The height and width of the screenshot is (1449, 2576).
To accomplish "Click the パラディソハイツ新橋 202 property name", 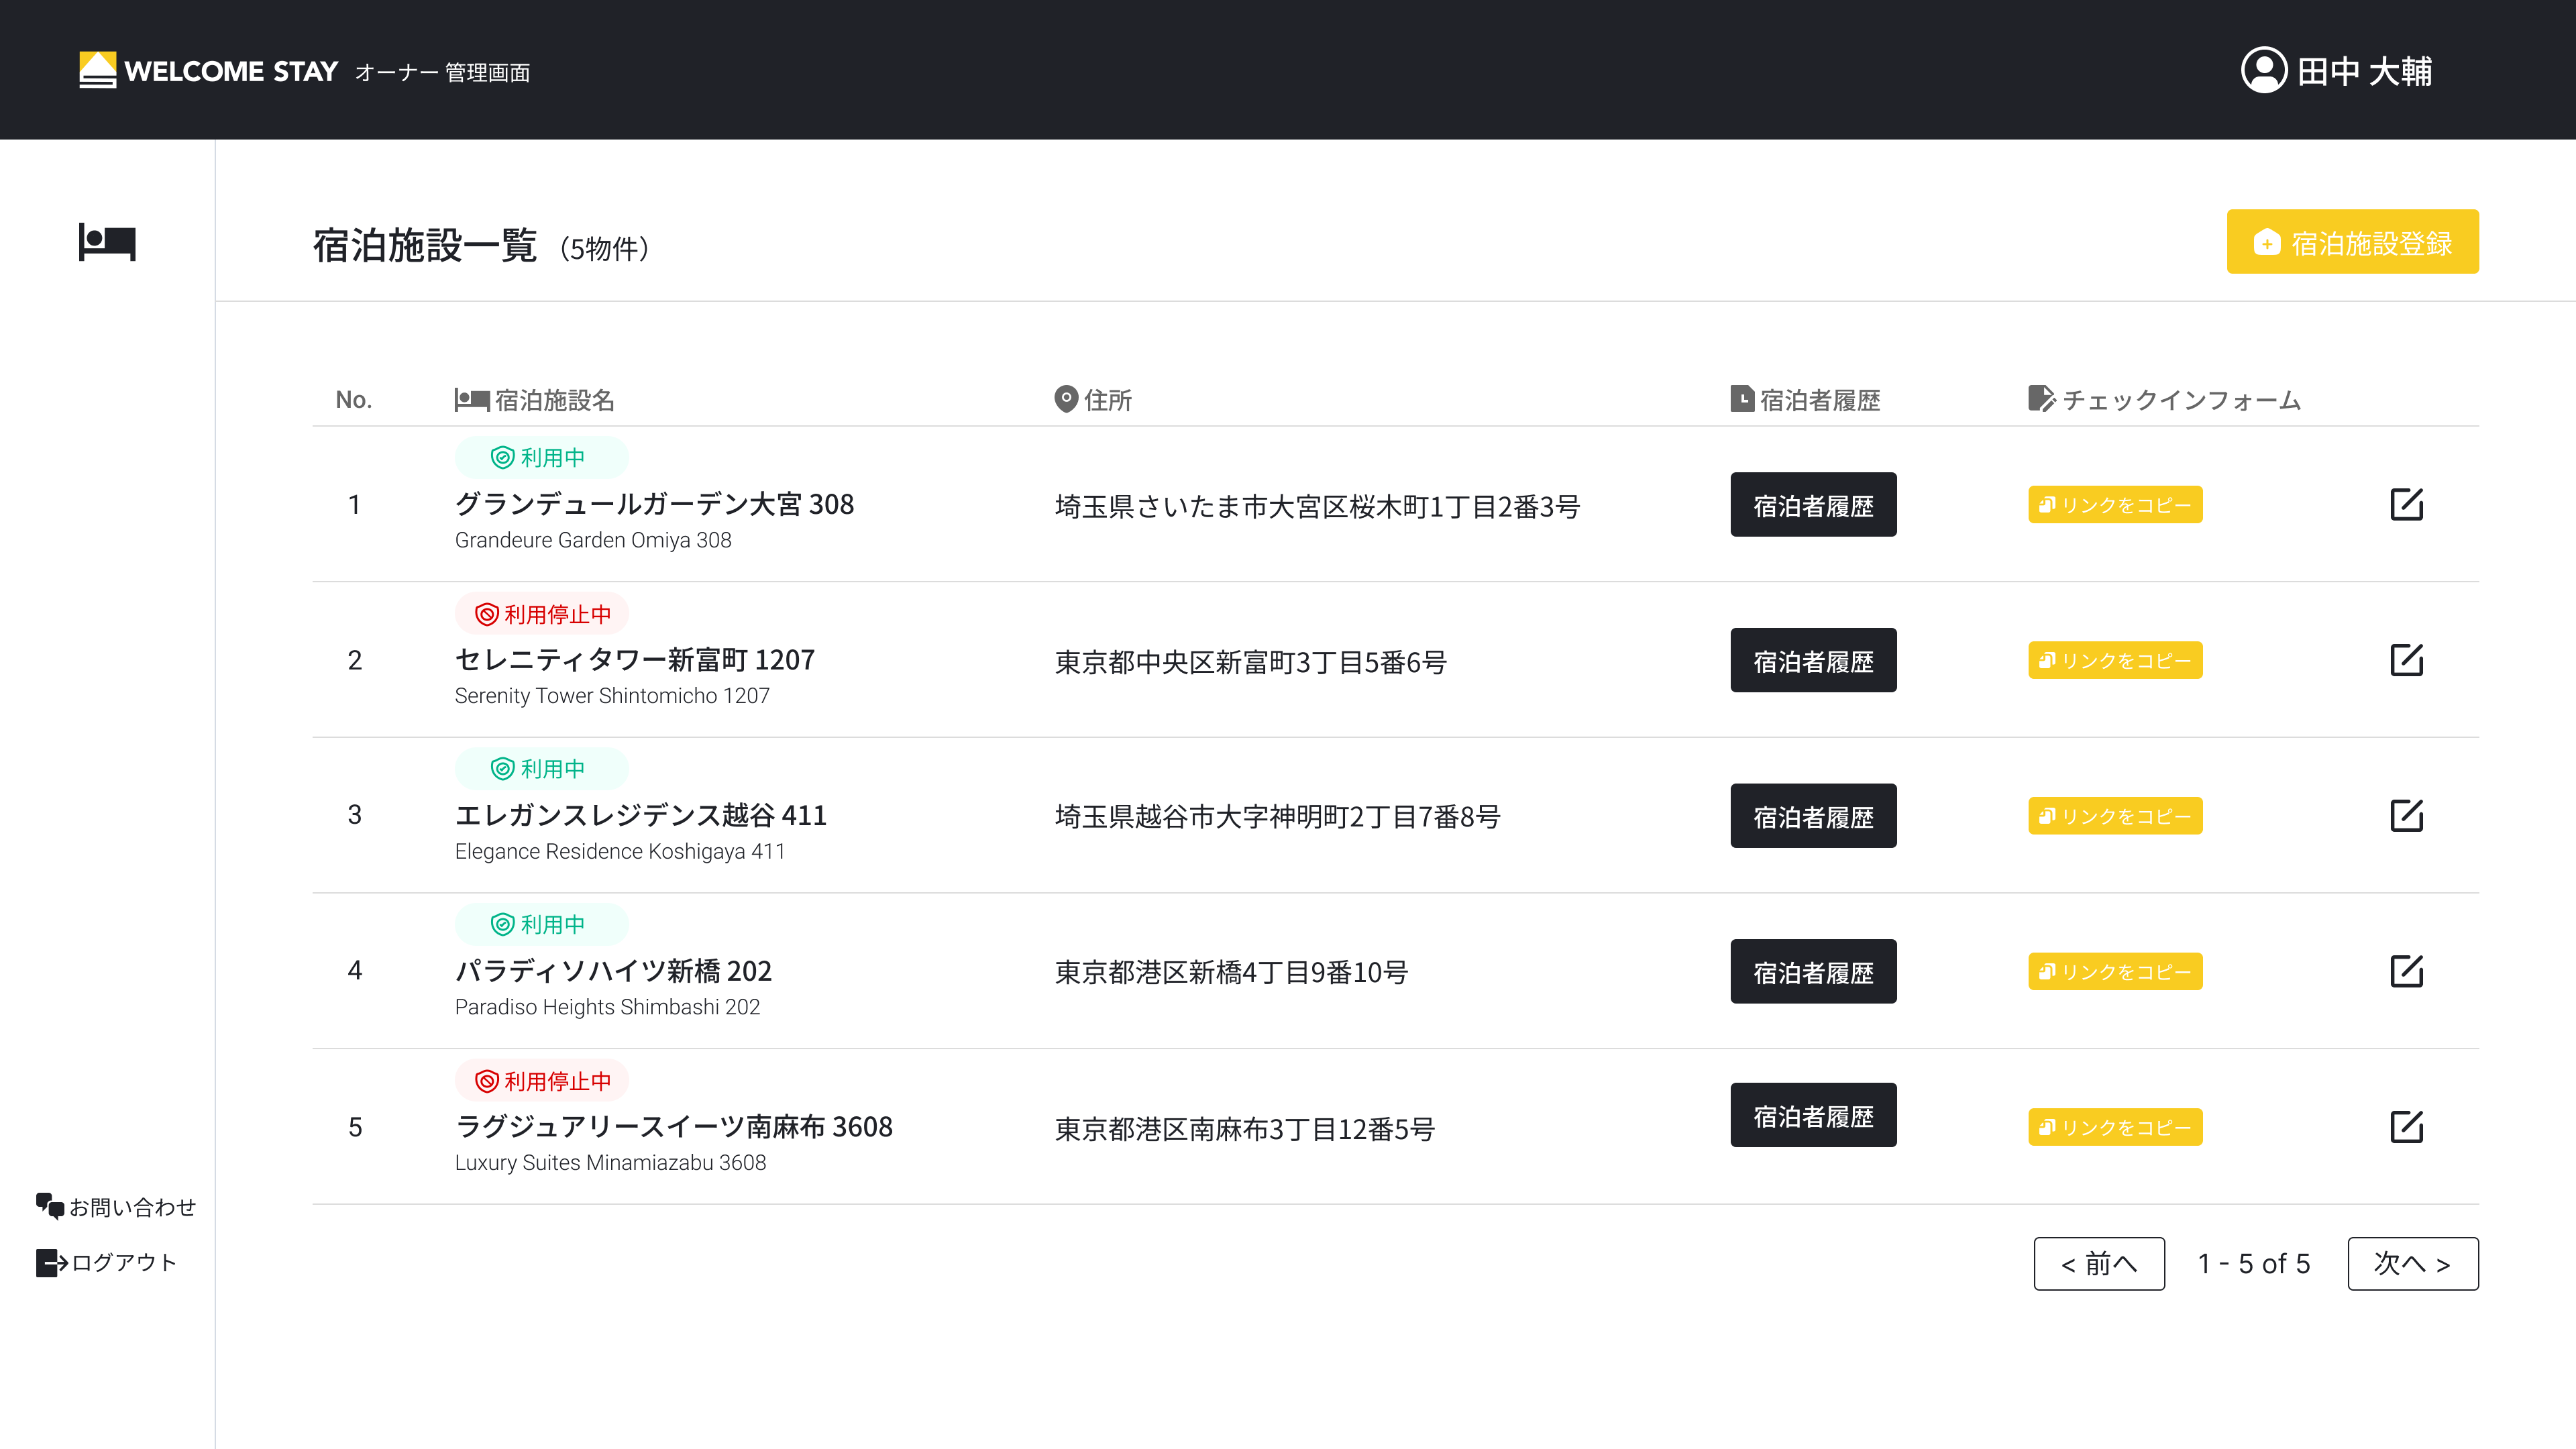I will 613,971.
